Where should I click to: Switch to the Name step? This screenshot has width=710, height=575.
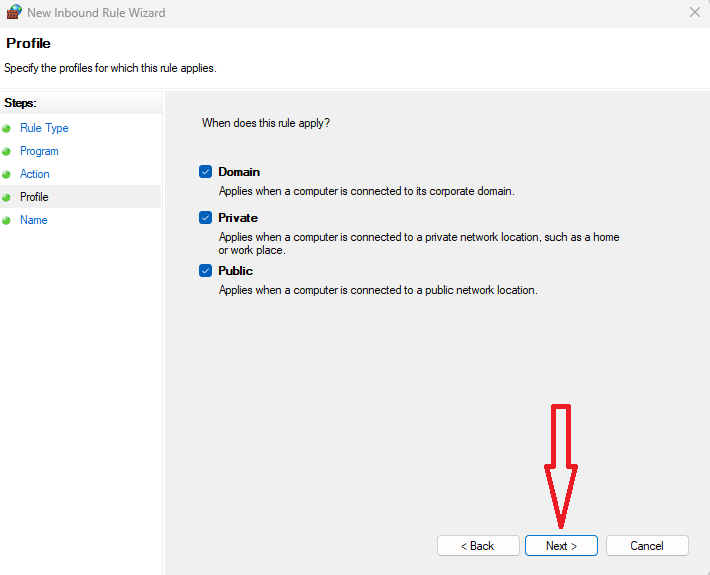[34, 220]
